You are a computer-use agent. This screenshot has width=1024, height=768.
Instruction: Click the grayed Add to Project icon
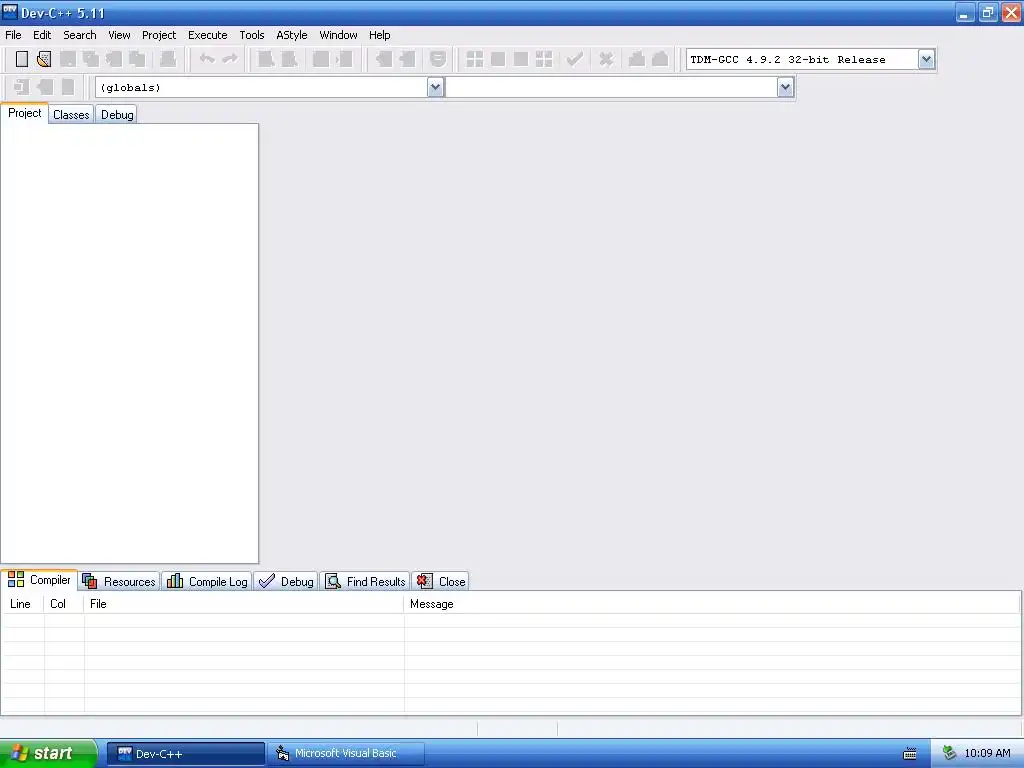[384, 59]
